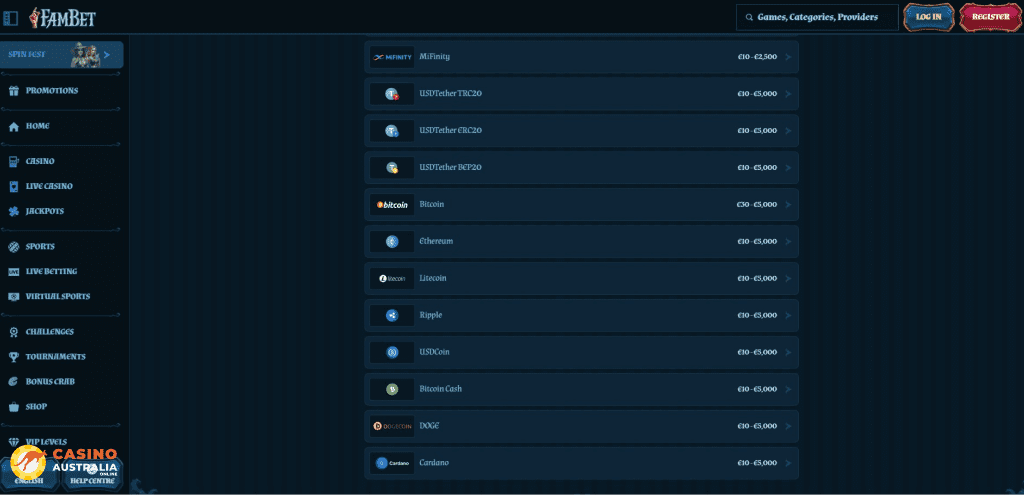Click the Jackpots clover icon
Image resolution: width=1024 pixels, height=495 pixels.
(13, 212)
